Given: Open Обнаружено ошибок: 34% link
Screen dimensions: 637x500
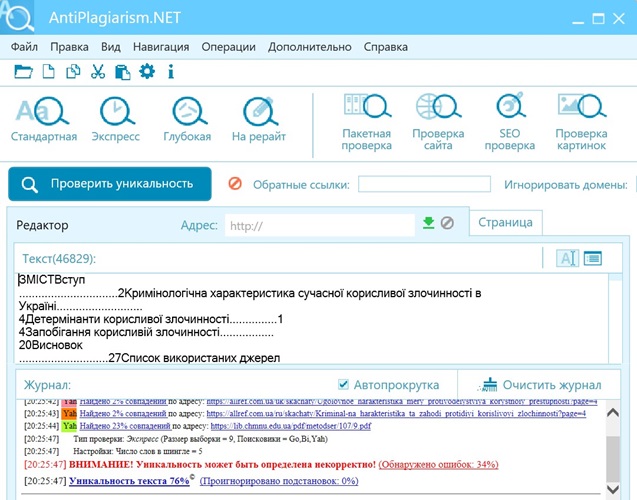Looking at the screenshot, I should [438, 464].
